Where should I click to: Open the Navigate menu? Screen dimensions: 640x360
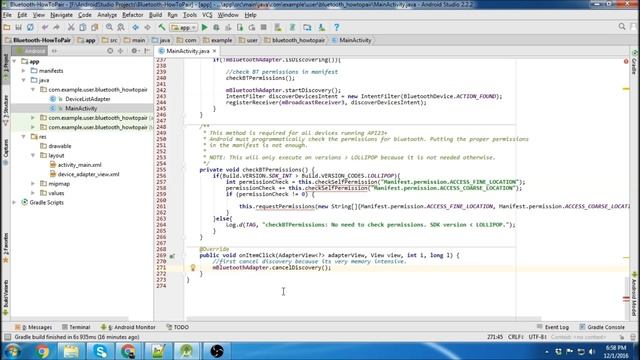[61, 15]
